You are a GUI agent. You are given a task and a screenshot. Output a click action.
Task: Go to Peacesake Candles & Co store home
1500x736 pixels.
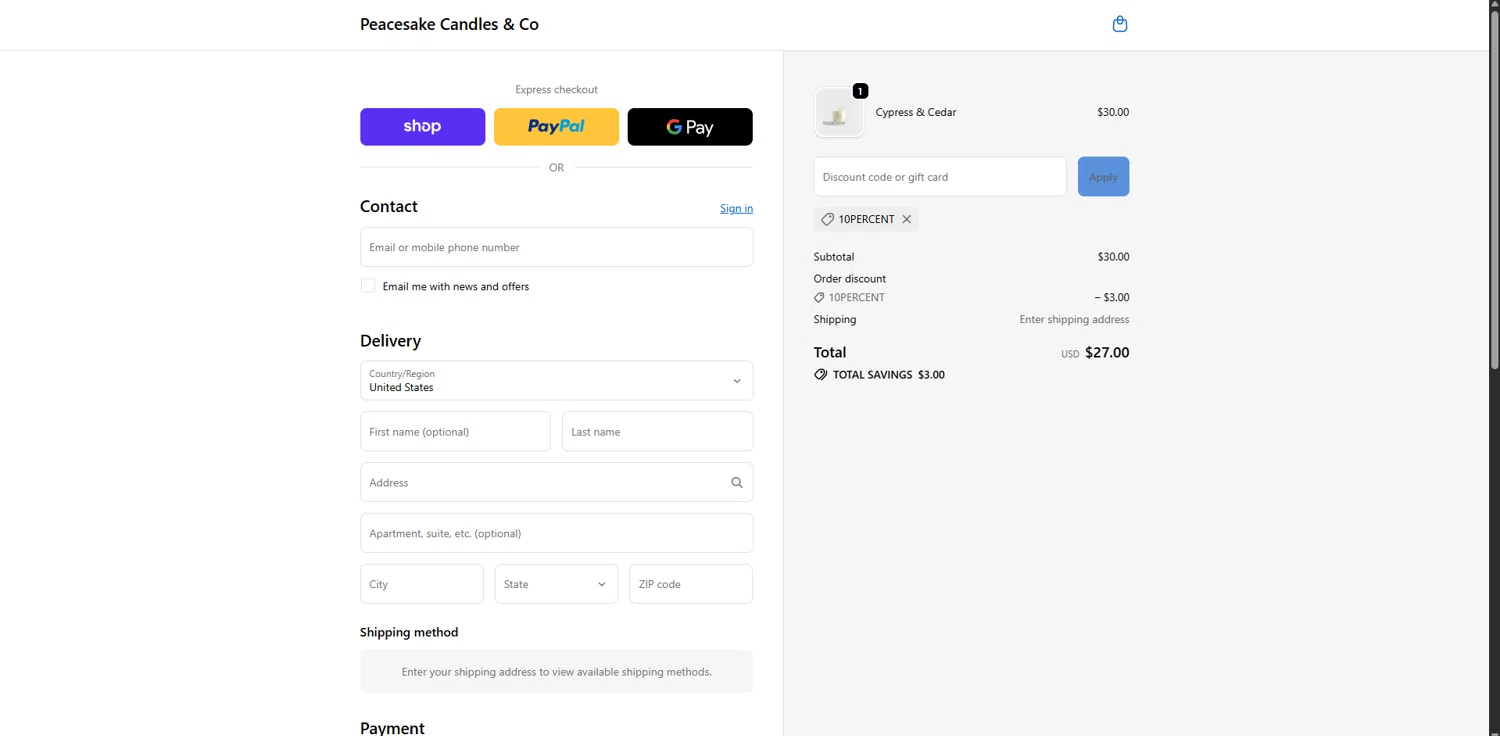click(450, 24)
